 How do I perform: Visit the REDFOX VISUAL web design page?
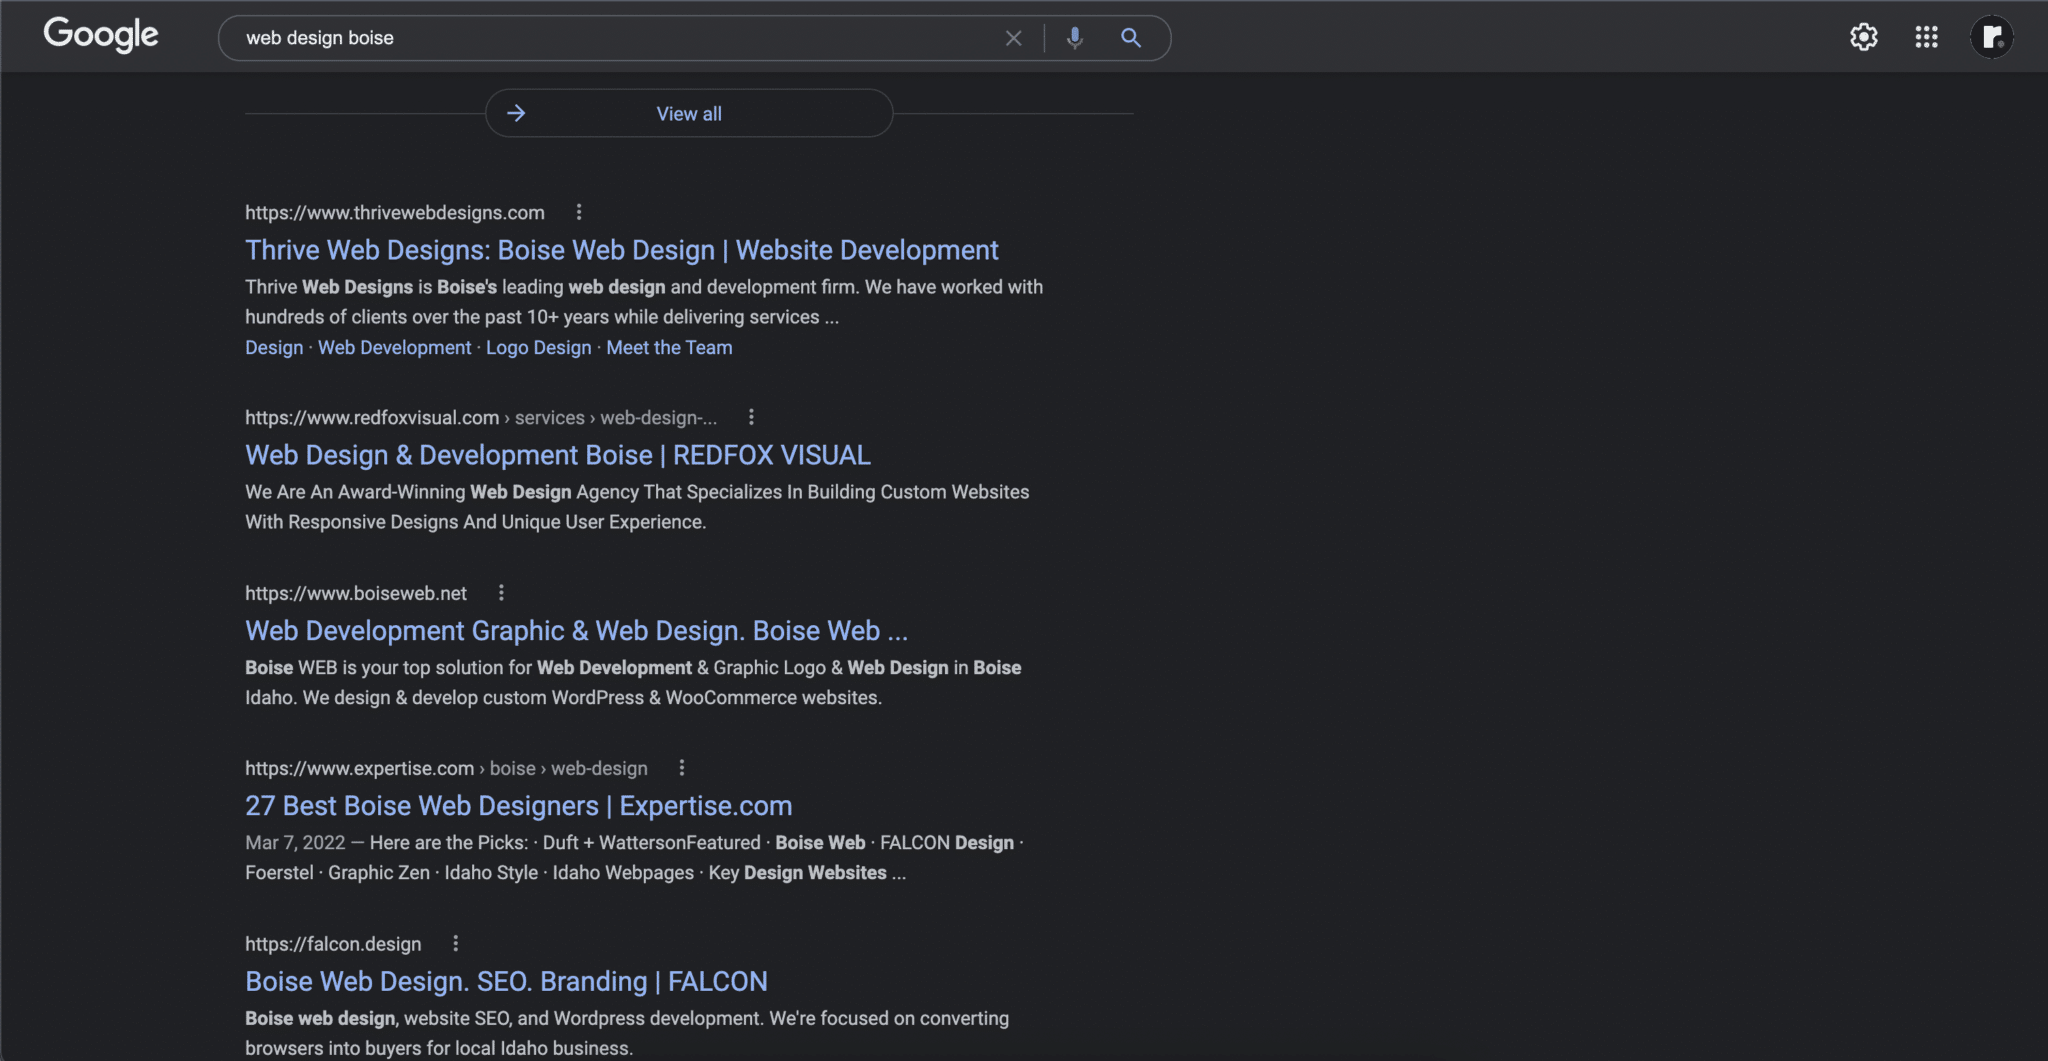point(557,455)
